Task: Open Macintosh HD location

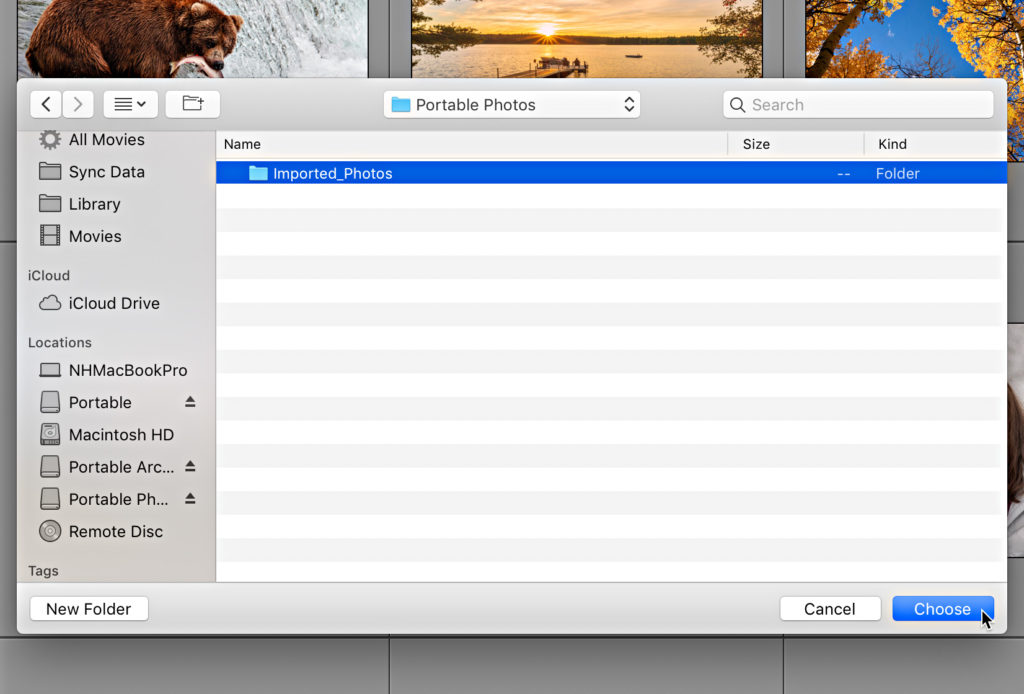Action: pyautogui.click(x=120, y=435)
